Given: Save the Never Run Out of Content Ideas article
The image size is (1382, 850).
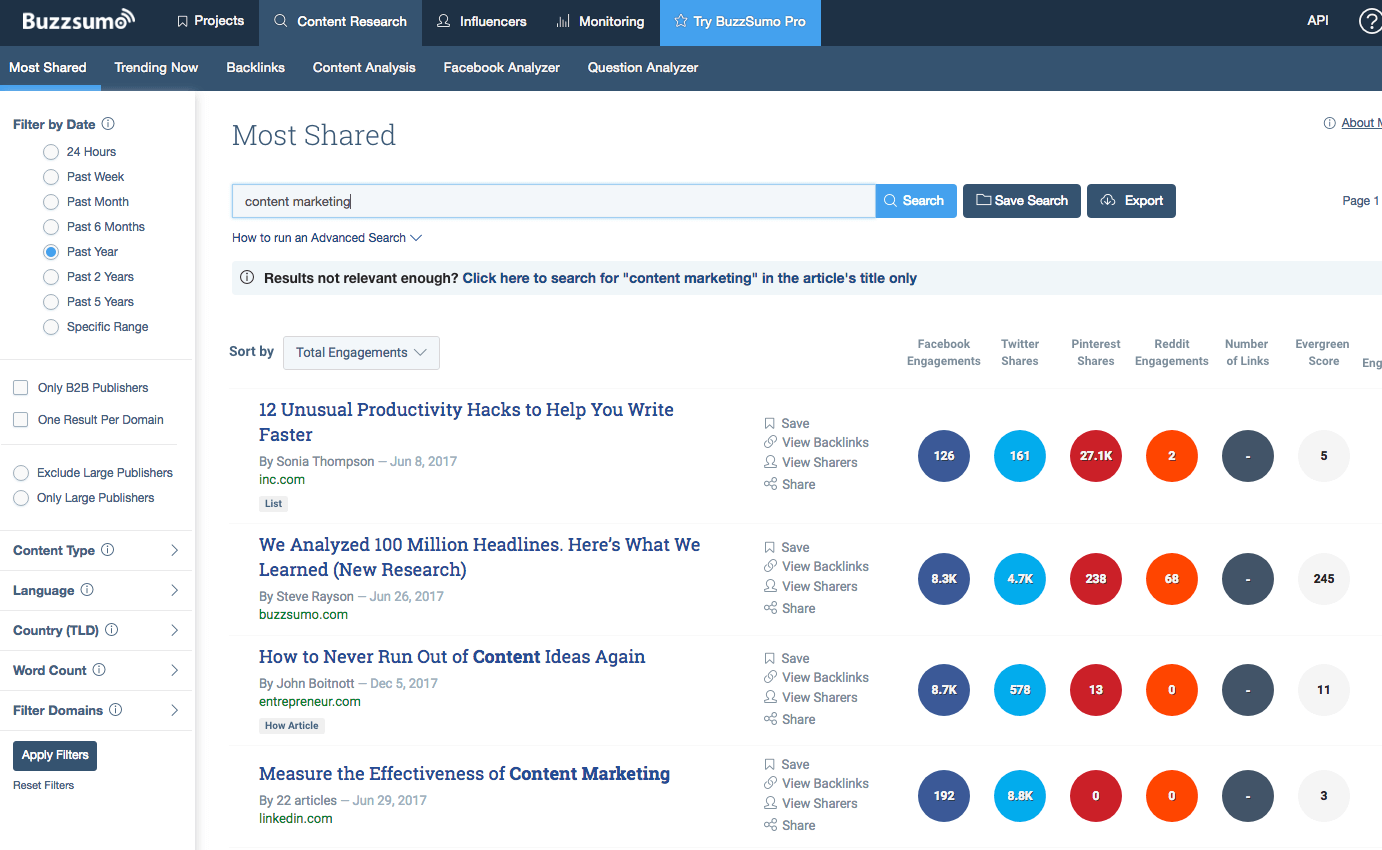Looking at the screenshot, I should point(787,658).
